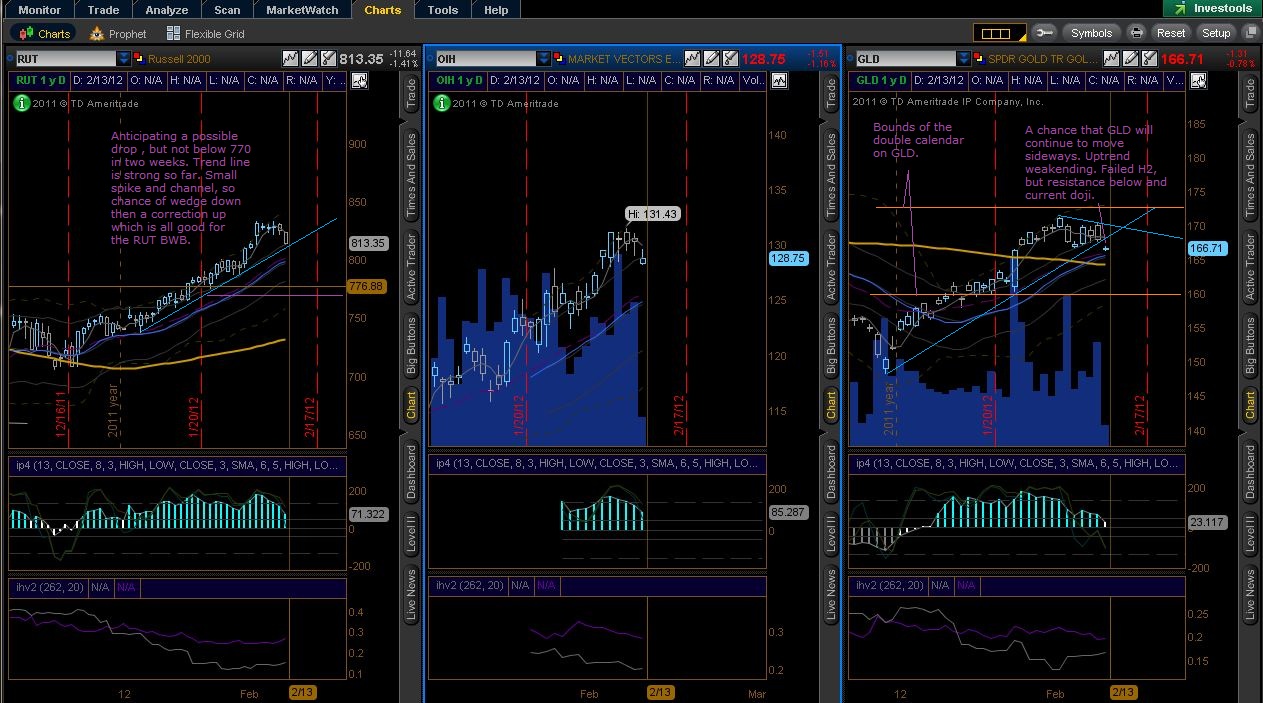1263x703 pixels.
Task: Select the drawing pencil tool on OIH chart
Action: pyautogui.click(x=712, y=59)
